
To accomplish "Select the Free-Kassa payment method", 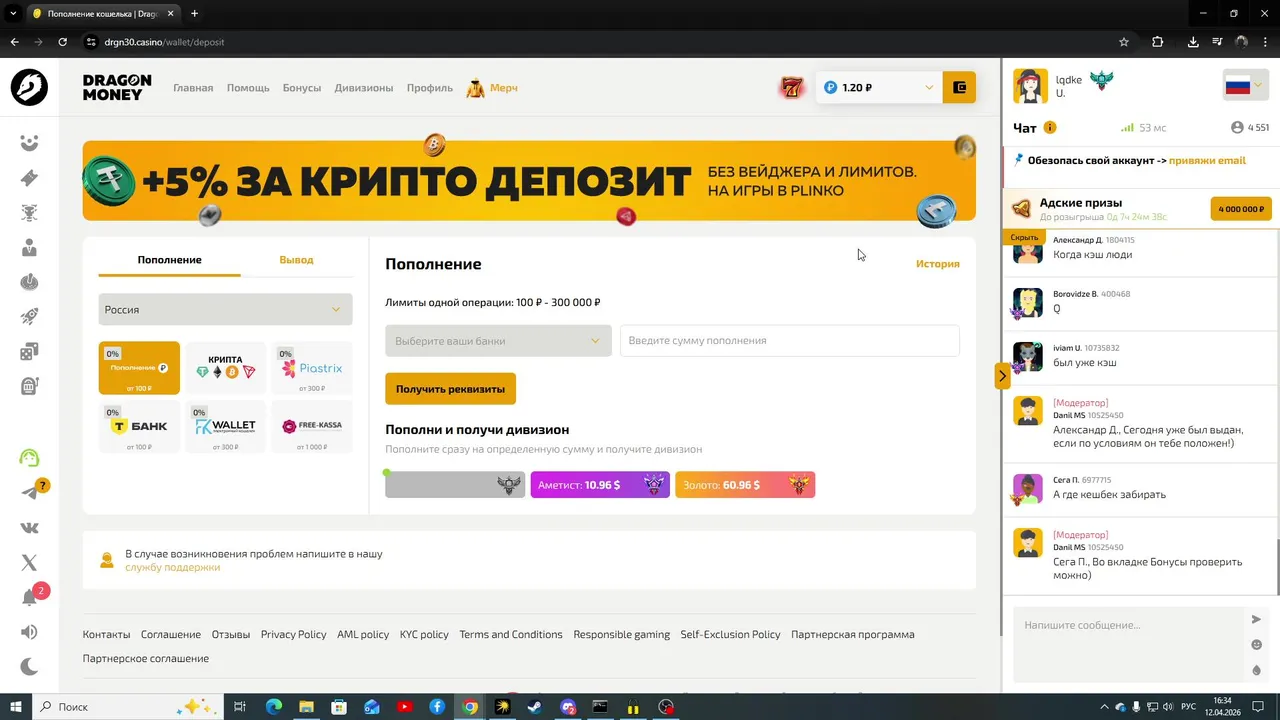I will click(312, 427).
